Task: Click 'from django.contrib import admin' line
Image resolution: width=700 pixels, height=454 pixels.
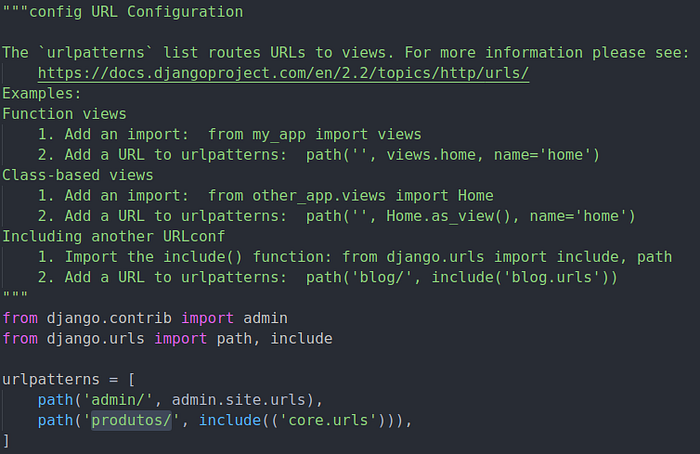Action: [x=145, y=318]
